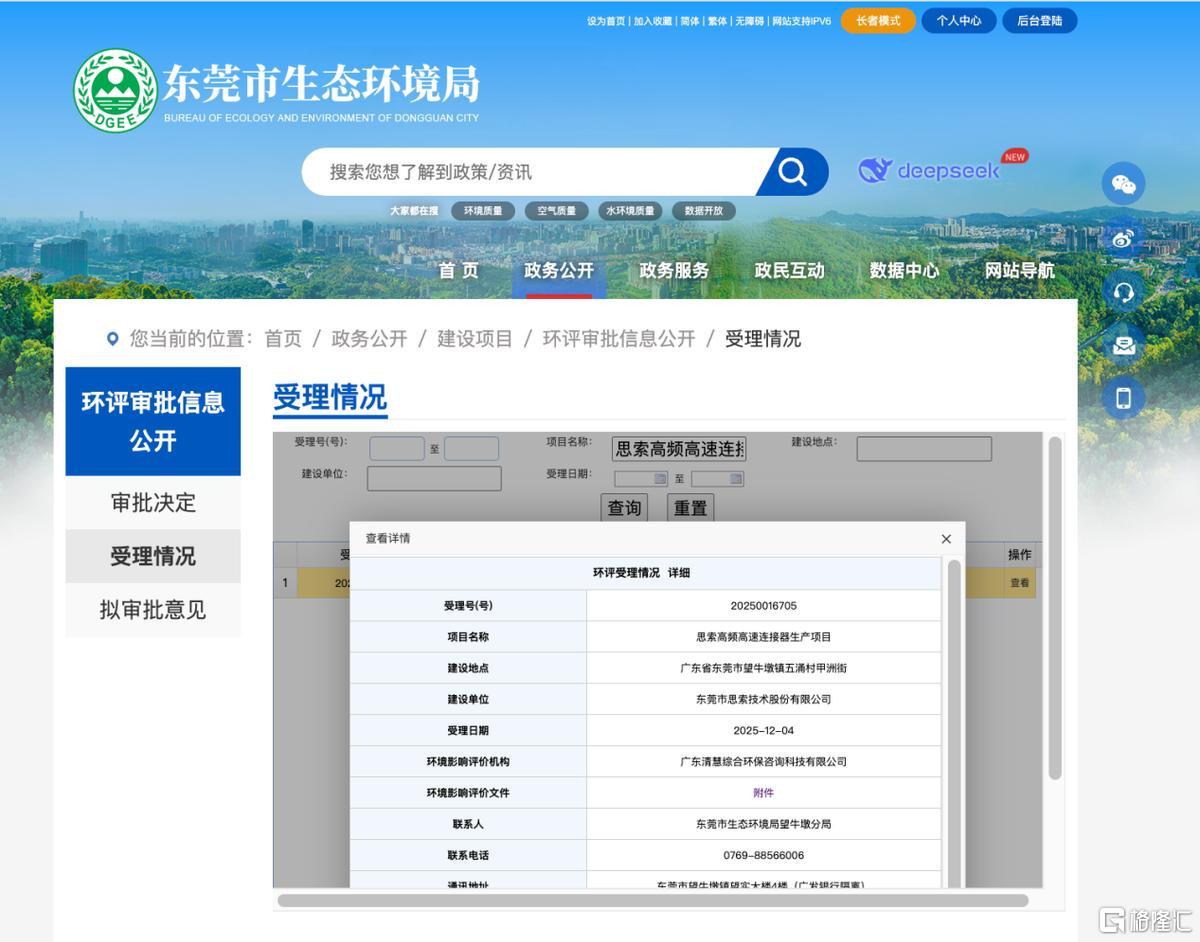
Task: Open the WeChat sidebar icon
Action: (x=1123, y=184)
